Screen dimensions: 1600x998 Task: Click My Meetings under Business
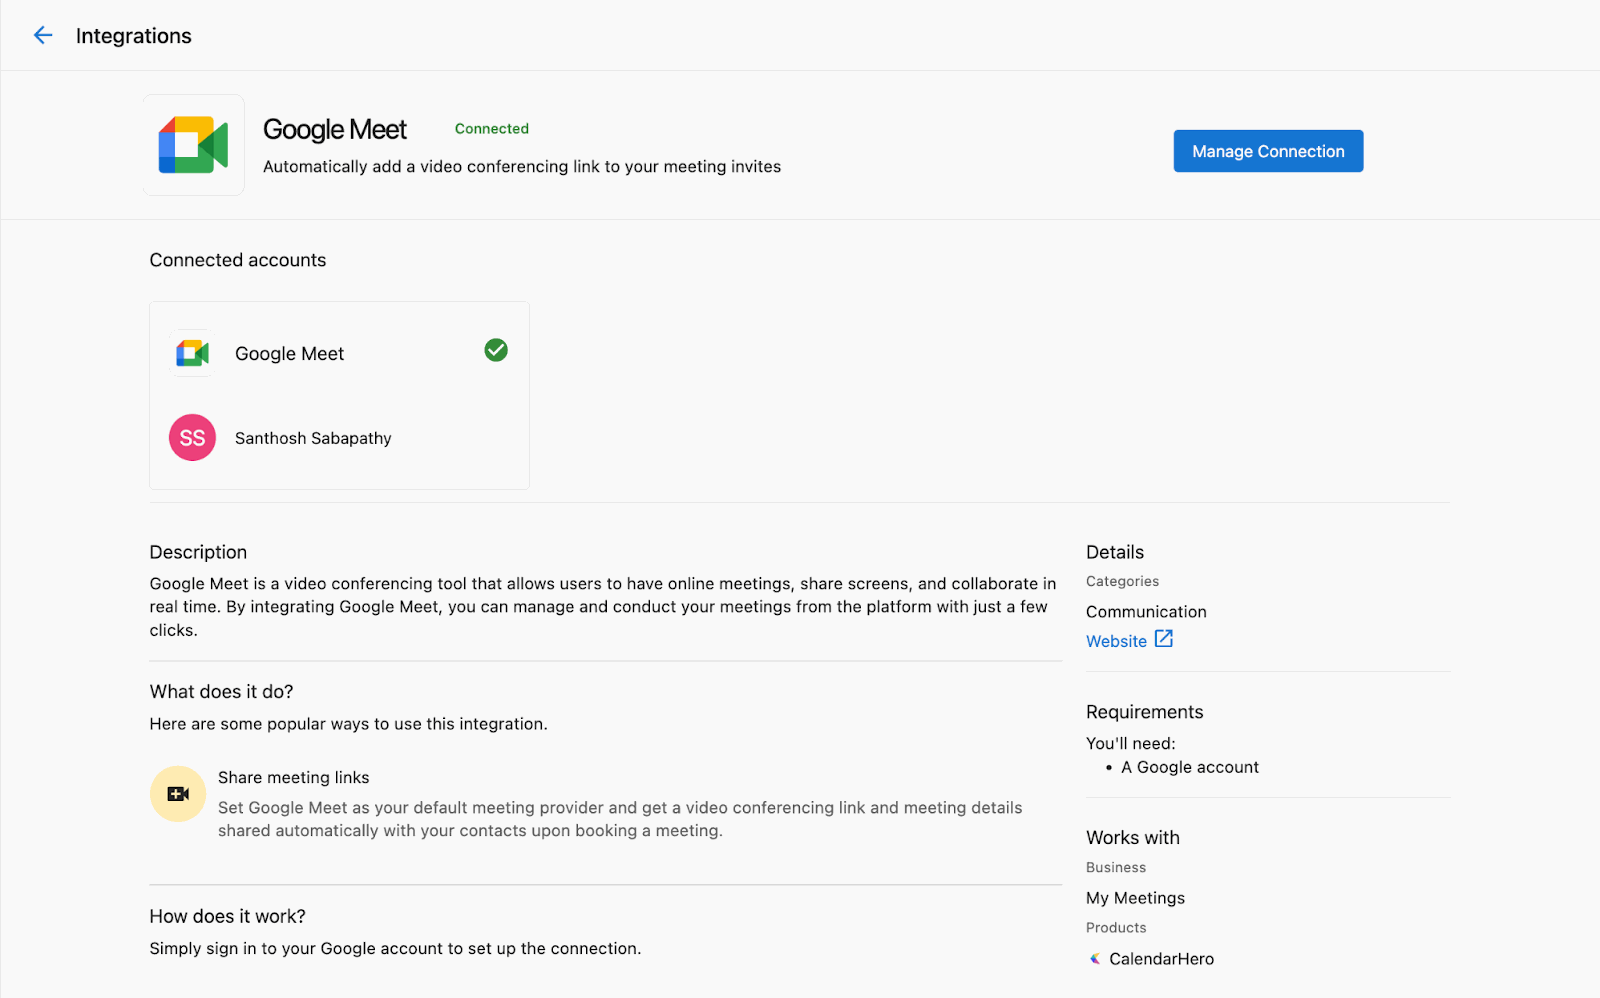click(x=1135, y=898)
